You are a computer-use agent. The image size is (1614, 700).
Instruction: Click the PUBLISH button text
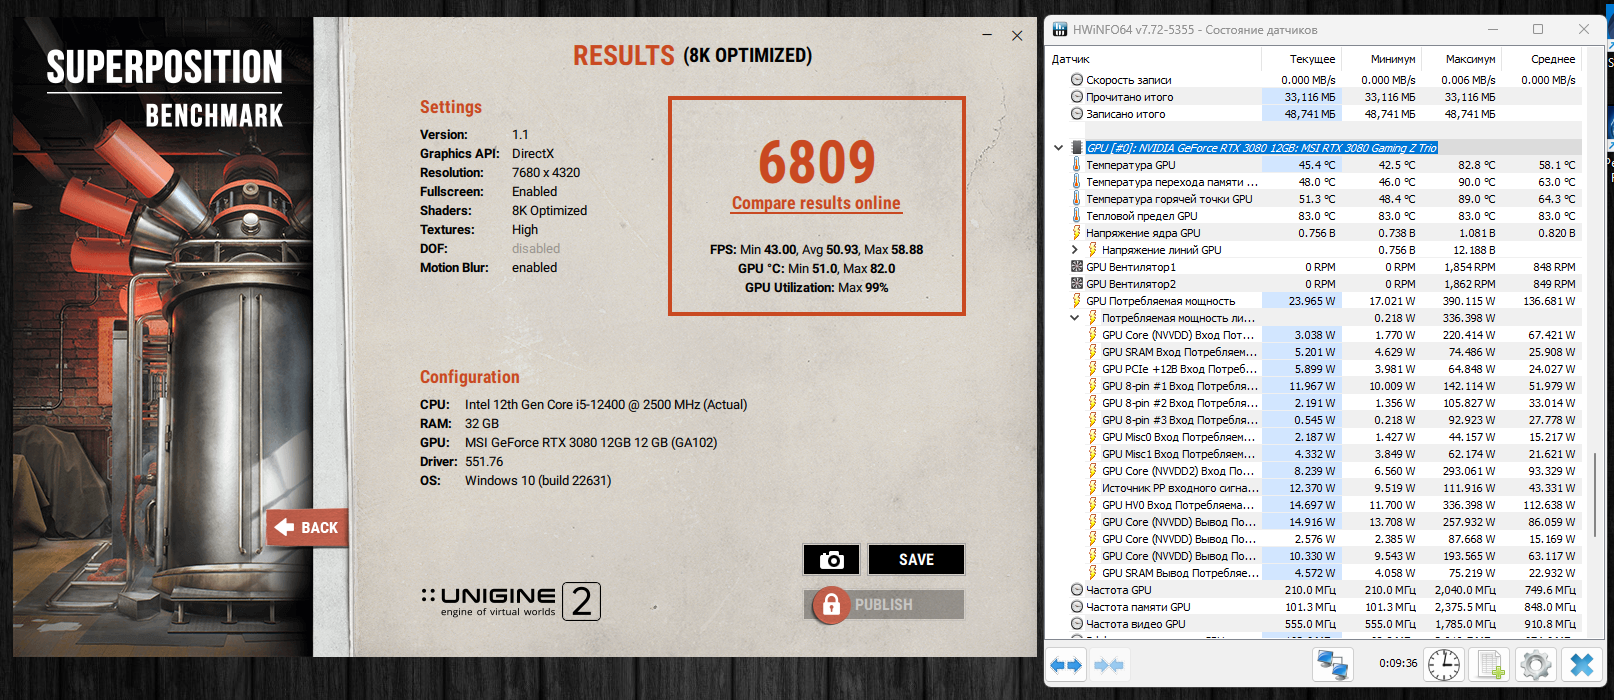click(884, 605)
